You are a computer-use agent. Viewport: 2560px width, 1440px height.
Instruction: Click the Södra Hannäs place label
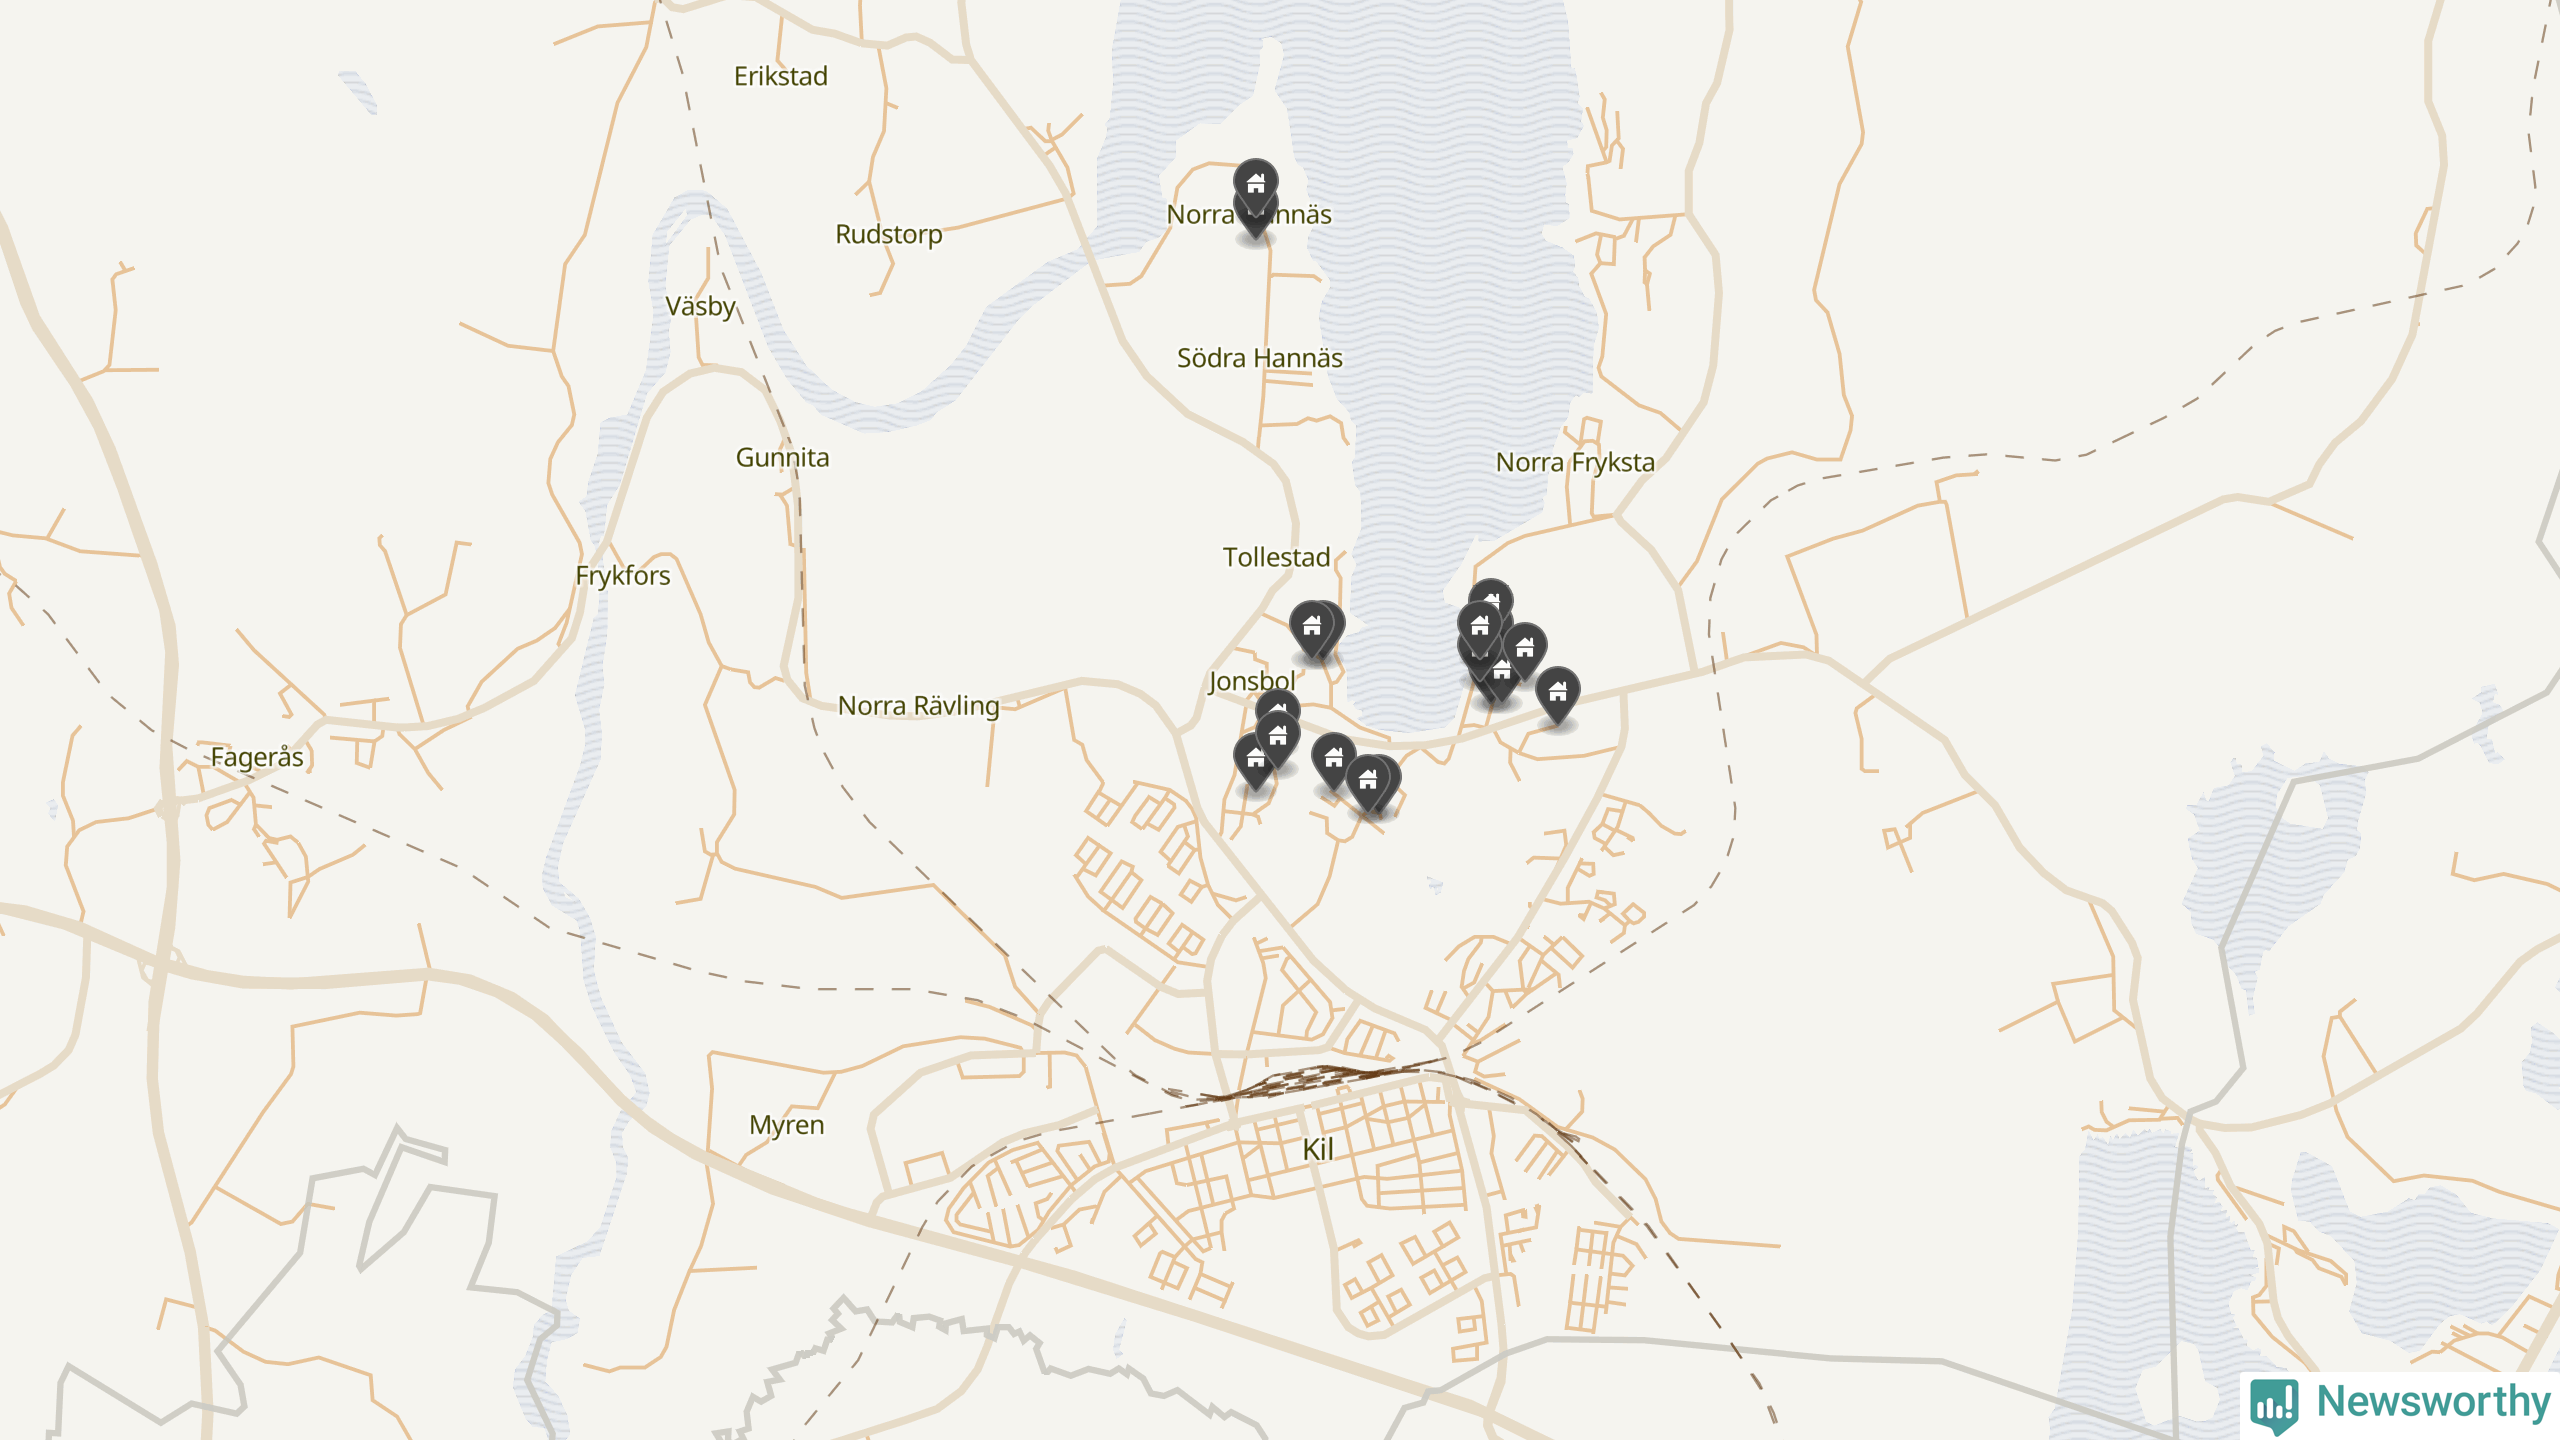pyautogui.click(x=1259, y=358)
